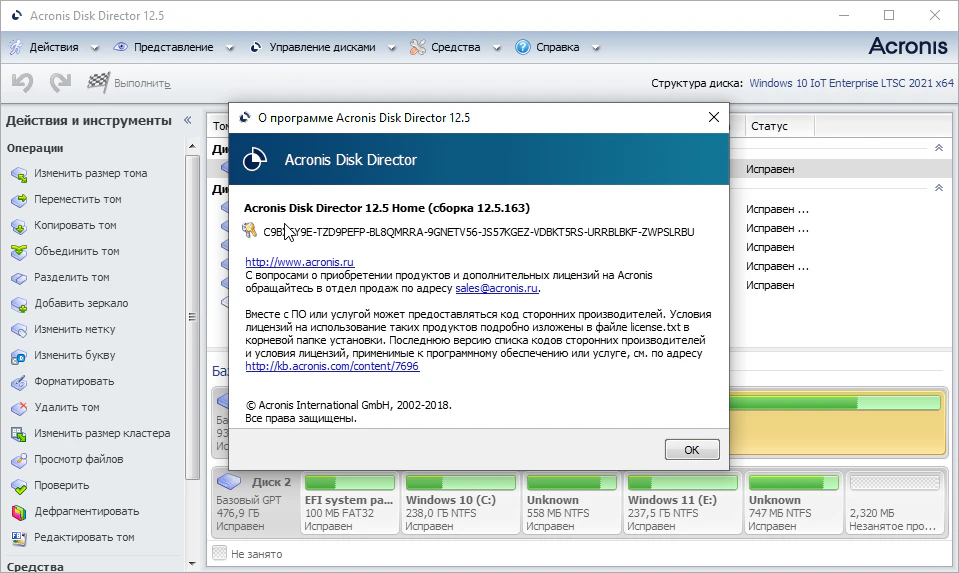Select the Resize volume icon

point(19,174)
